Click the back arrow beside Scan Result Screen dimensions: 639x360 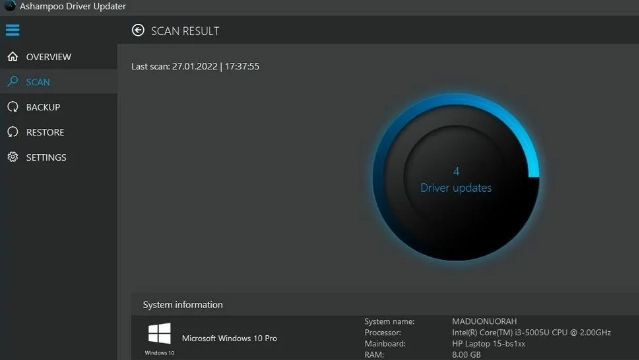click(x=138, y=30)
